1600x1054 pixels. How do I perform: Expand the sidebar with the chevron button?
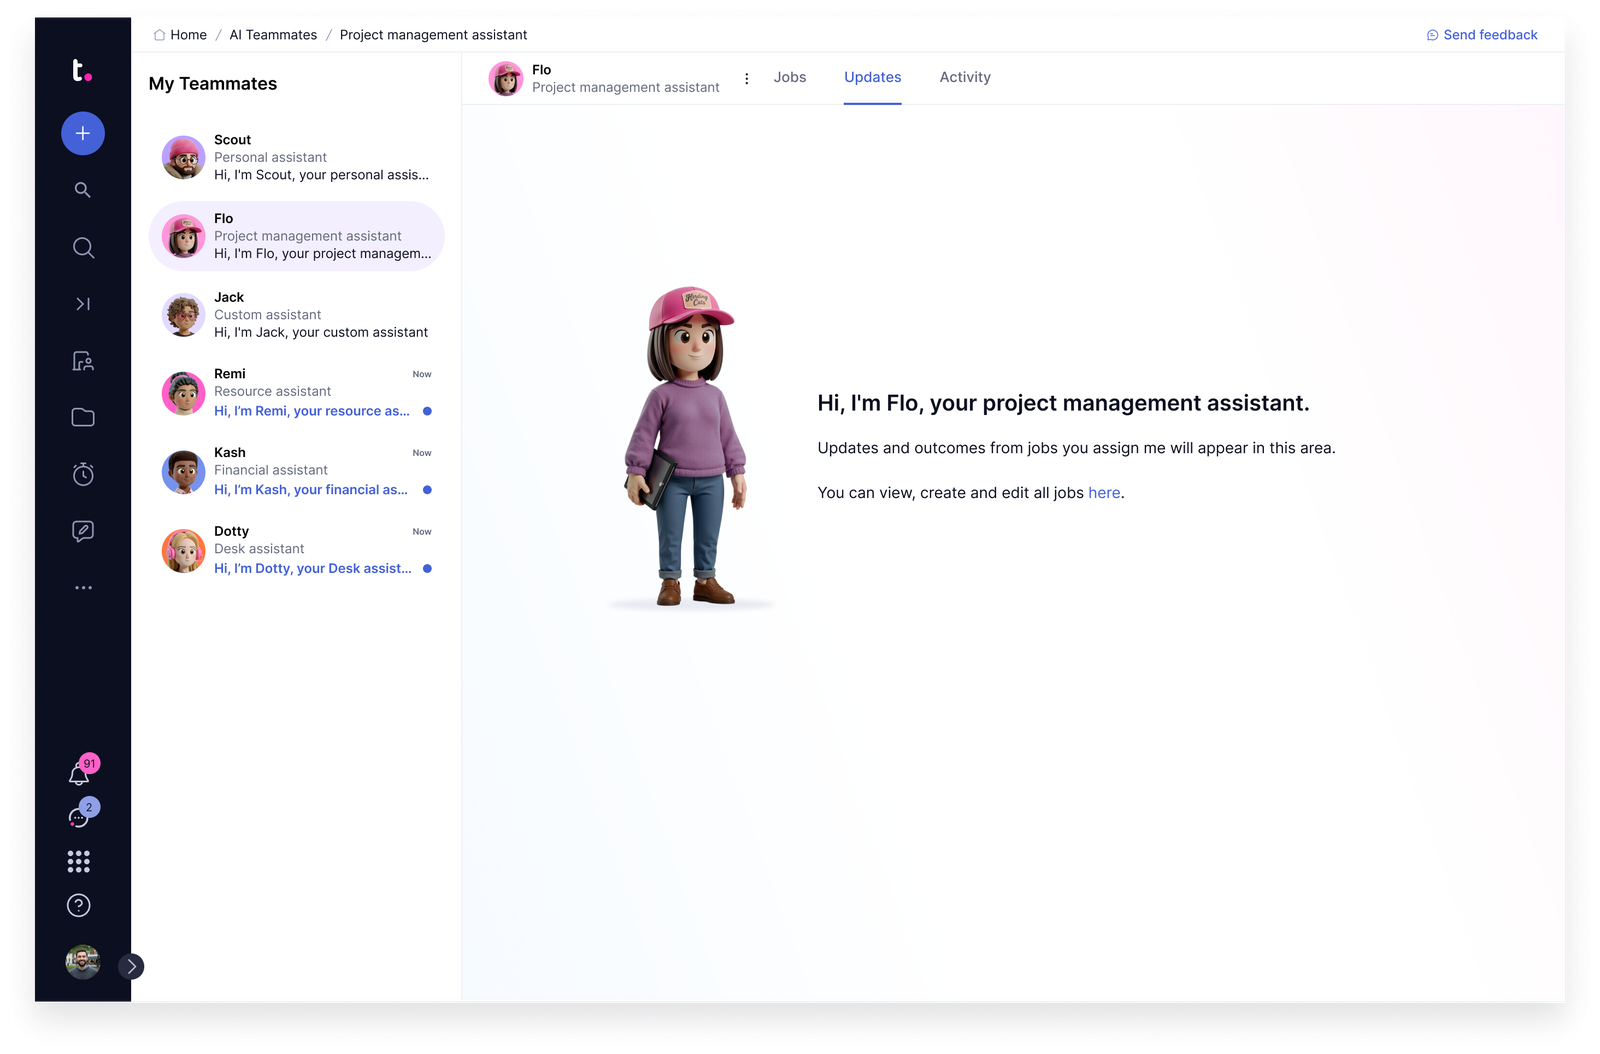point(131,966)
